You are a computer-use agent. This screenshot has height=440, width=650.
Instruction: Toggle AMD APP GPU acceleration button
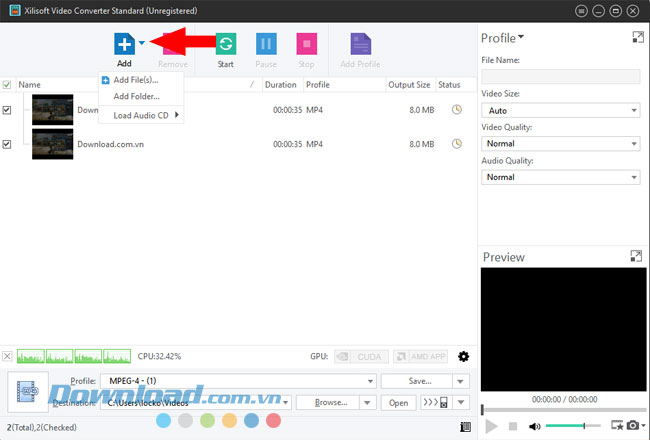tap(420, 357)
